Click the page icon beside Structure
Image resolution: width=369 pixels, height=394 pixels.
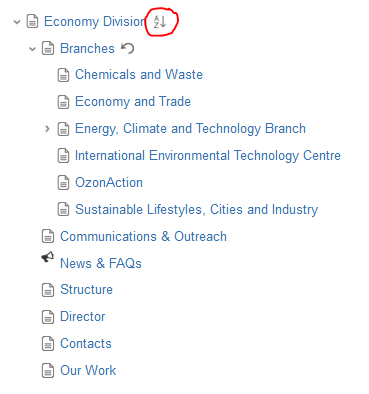tap(48, 290)
